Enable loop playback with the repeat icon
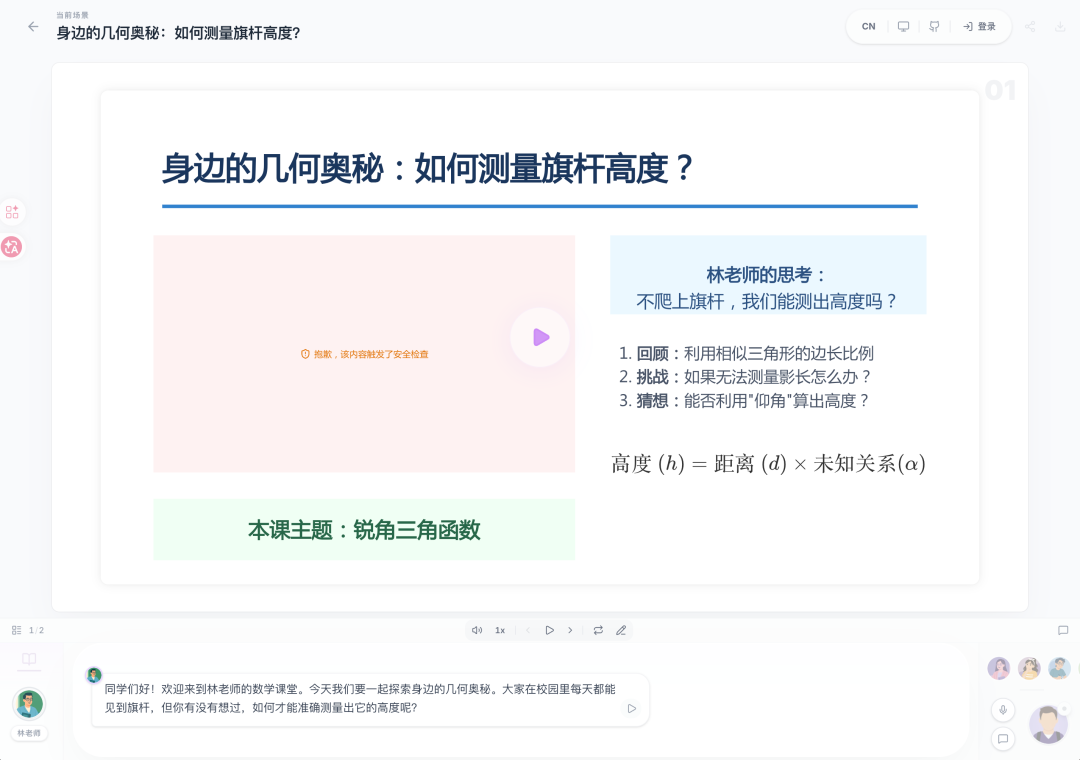The image size is (1080, 760). click(598, 630)
